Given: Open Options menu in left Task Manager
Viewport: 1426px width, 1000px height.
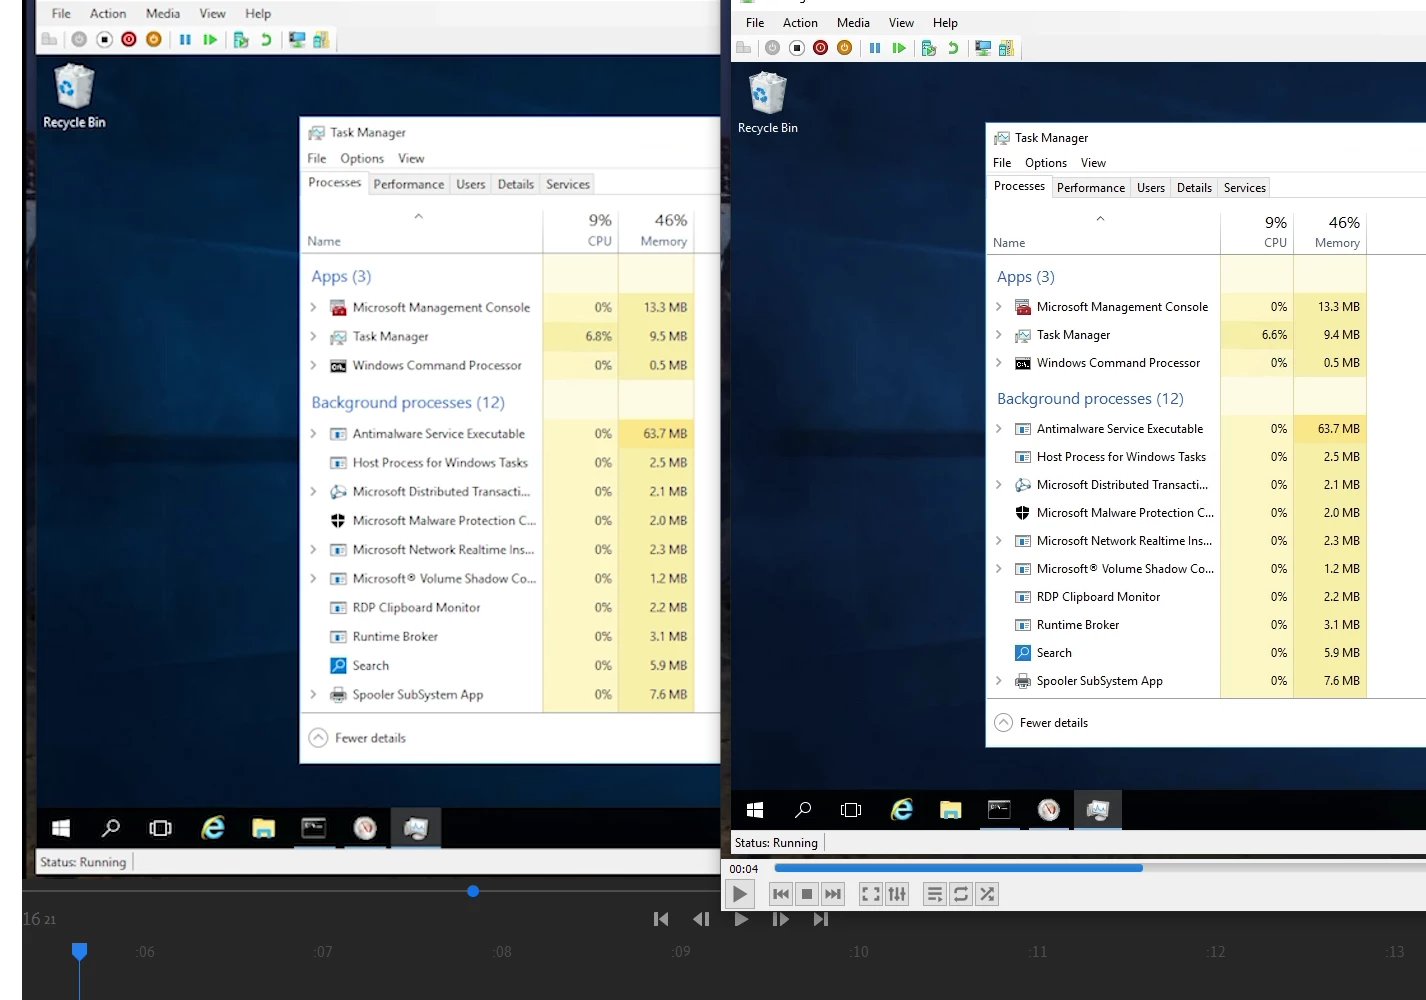Looking at the screenshot, I should [x=362, y=158].
